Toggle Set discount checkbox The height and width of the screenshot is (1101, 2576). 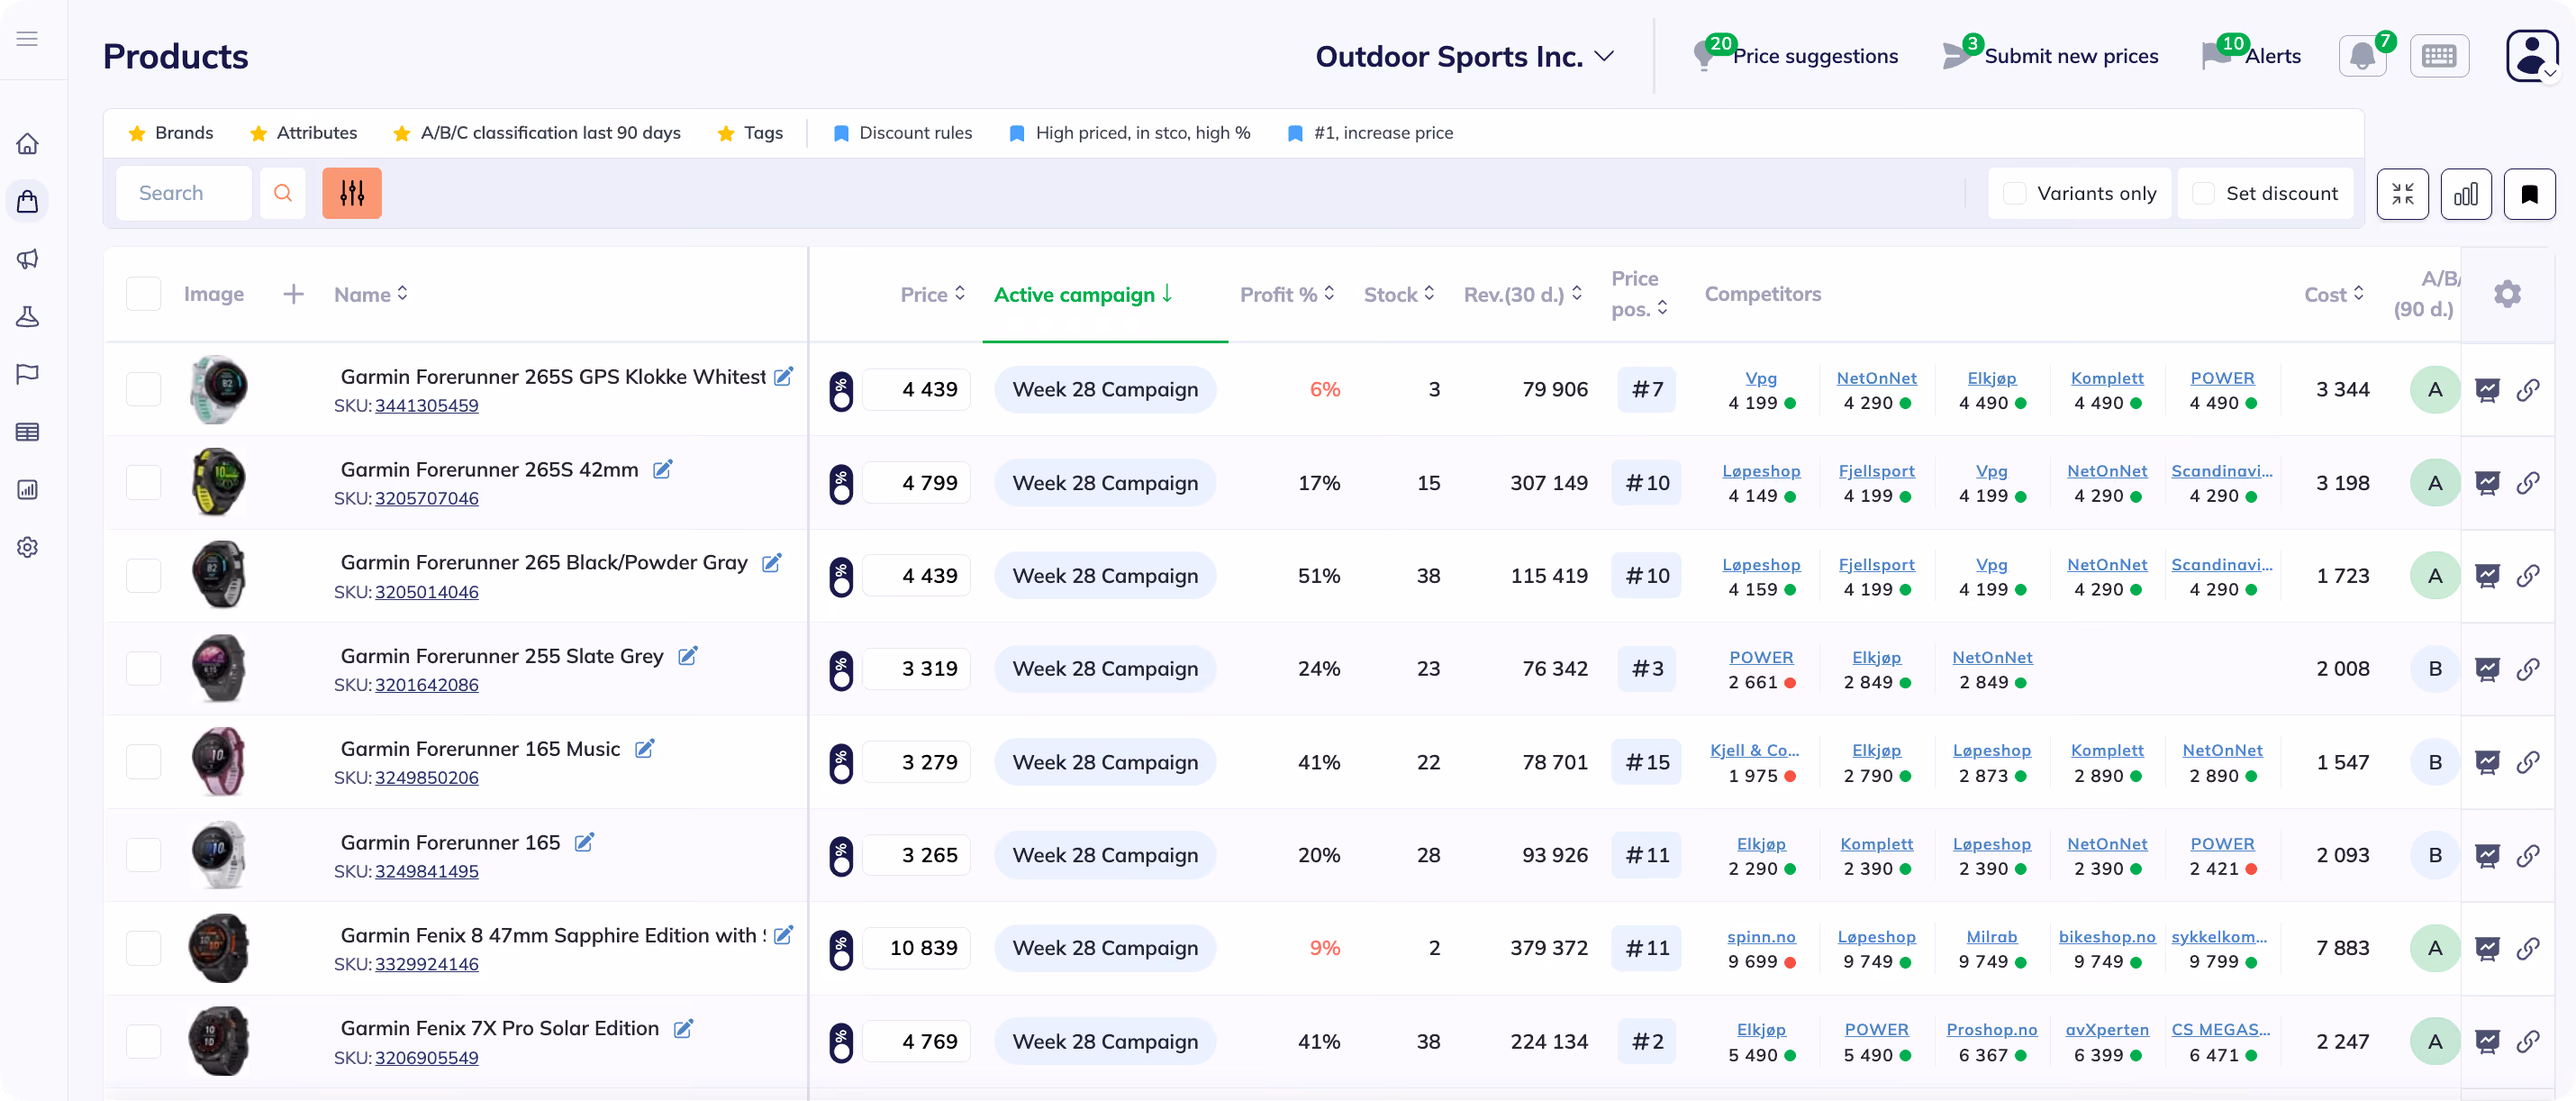click(x=2203, y=194)
